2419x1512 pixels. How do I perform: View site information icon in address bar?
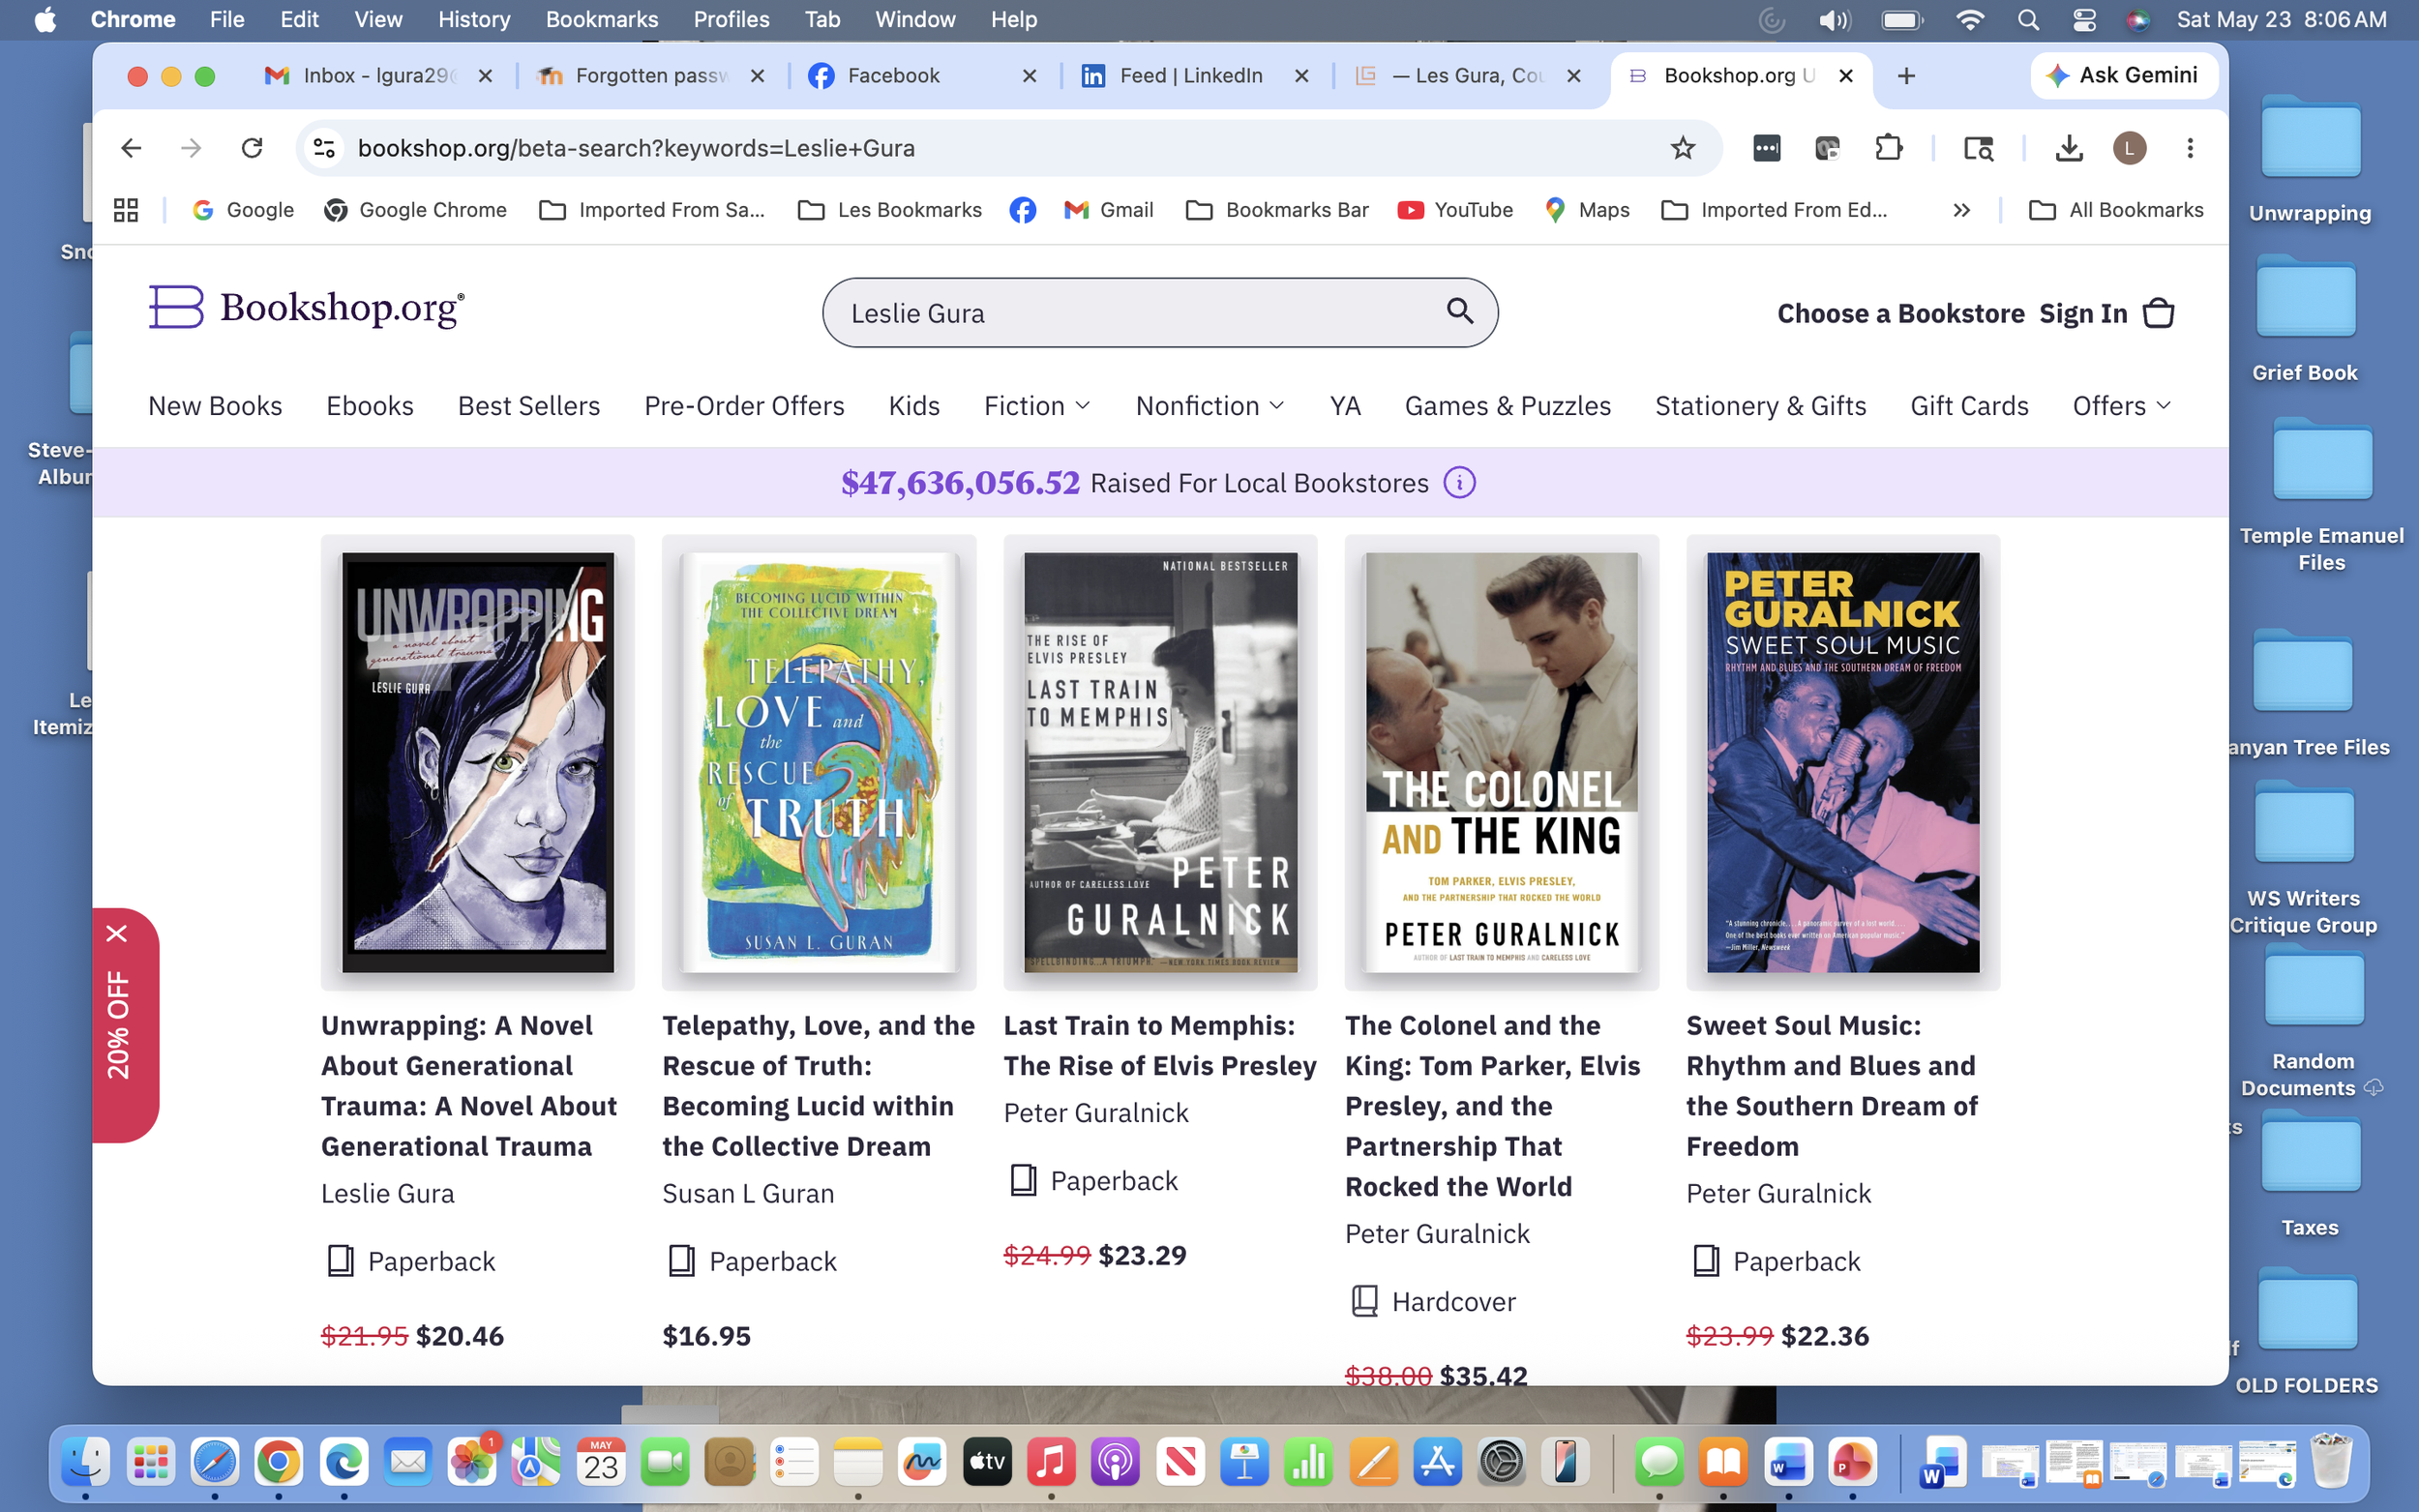[324, 148]
